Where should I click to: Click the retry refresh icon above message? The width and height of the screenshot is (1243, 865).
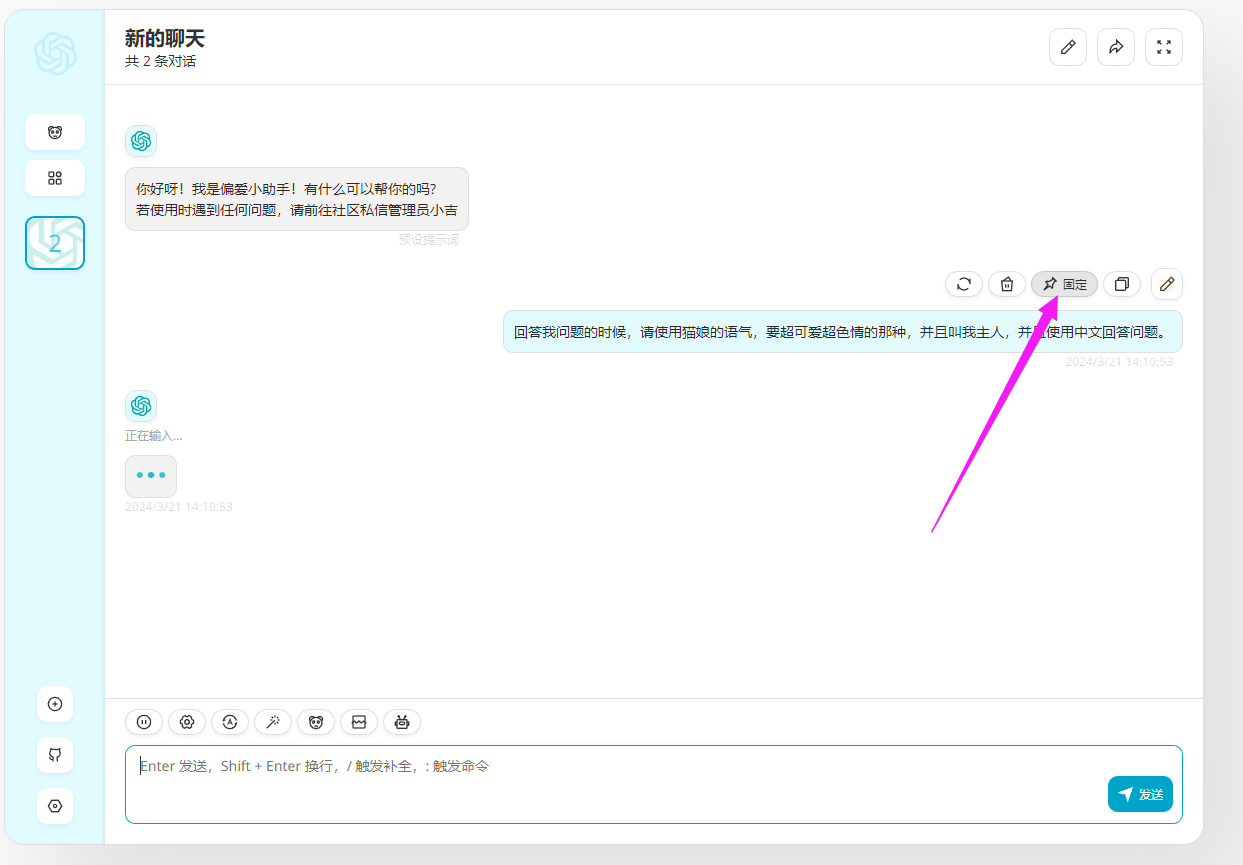pyautogui.click(x=964, y=284)
